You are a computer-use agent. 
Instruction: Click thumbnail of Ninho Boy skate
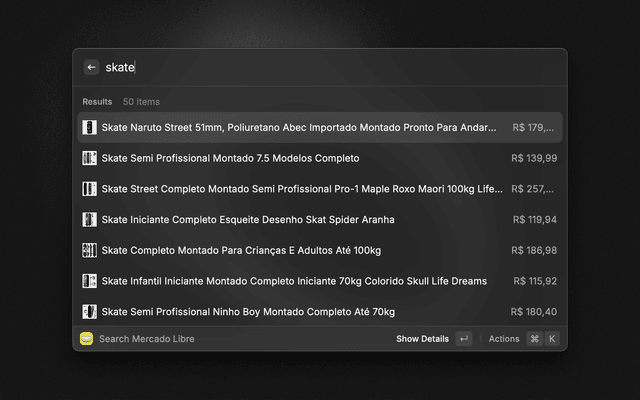[x=89, y=312]
